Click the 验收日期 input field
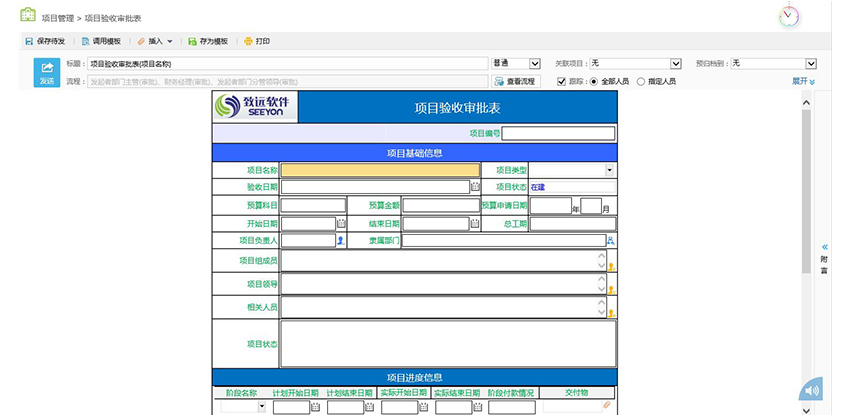The height and width of the screenshot is (415, 842). click(x=375, y=187)
